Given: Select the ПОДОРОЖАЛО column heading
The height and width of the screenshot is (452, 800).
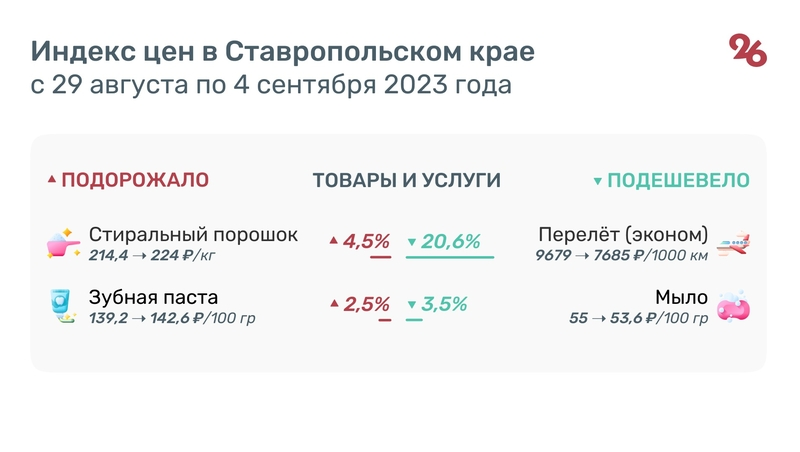Looking at the screenshot, I should click(x=135, y=180).
